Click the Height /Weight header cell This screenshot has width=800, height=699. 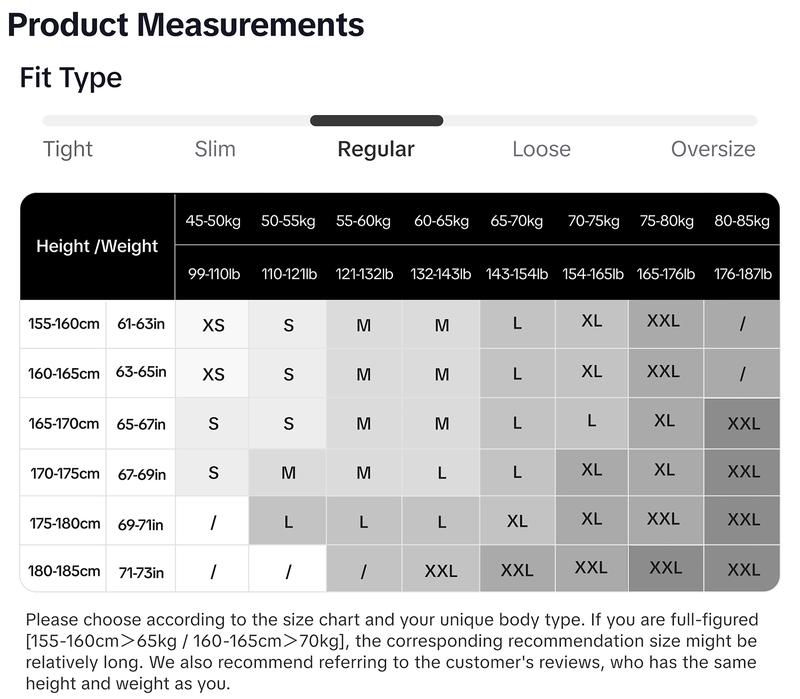[97, 246]
